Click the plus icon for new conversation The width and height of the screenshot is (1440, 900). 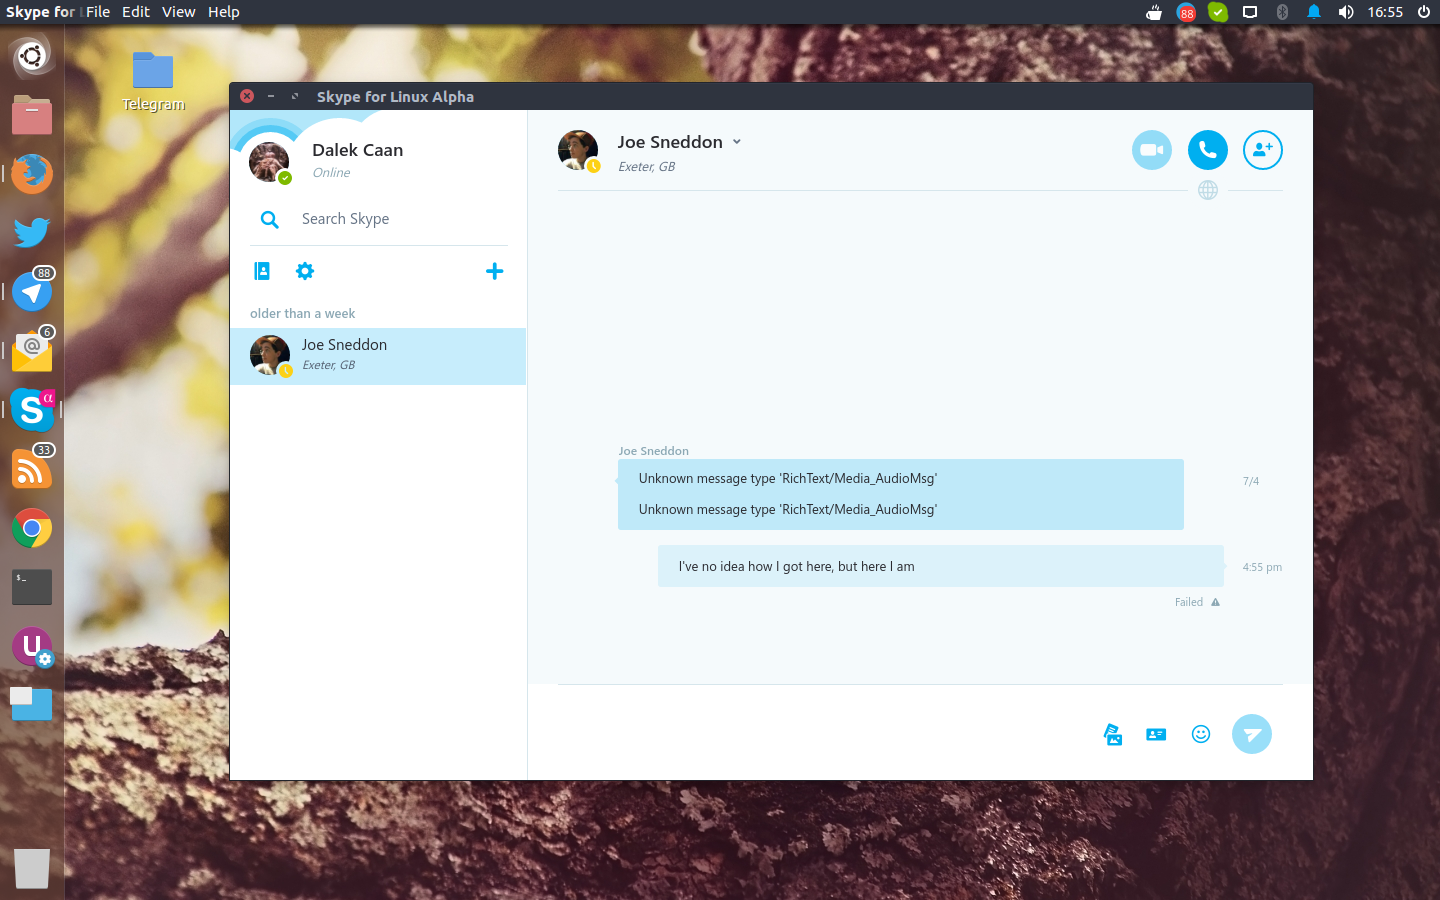coord(494,271)
